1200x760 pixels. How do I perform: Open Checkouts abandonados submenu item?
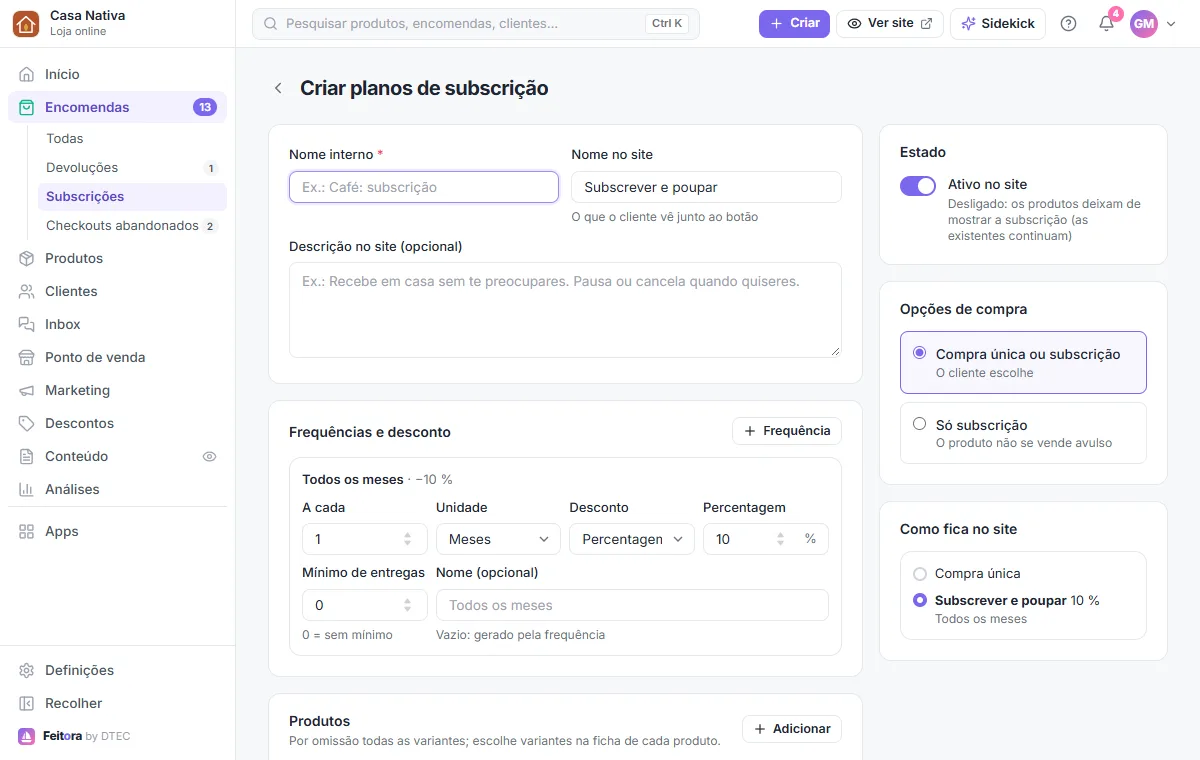[x=132, y=226]
